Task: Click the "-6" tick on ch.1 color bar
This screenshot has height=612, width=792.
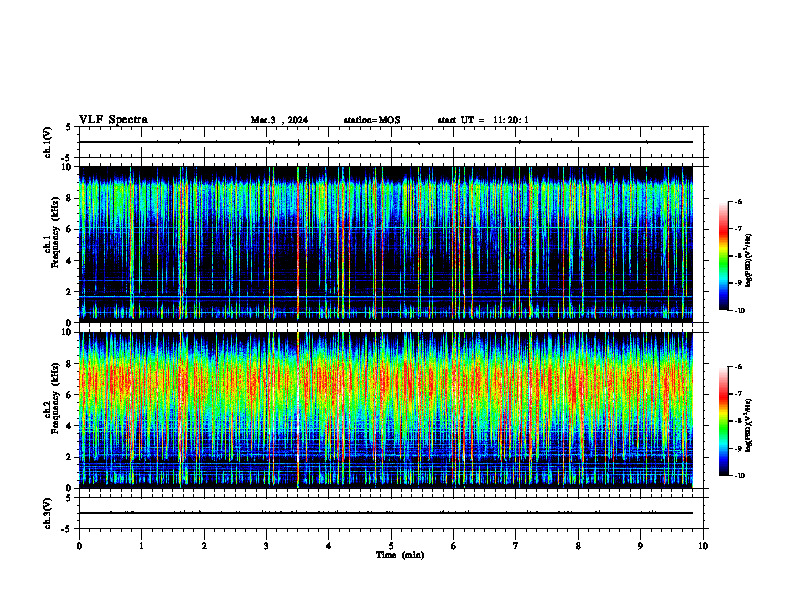Action: click(x=738, y=201)
